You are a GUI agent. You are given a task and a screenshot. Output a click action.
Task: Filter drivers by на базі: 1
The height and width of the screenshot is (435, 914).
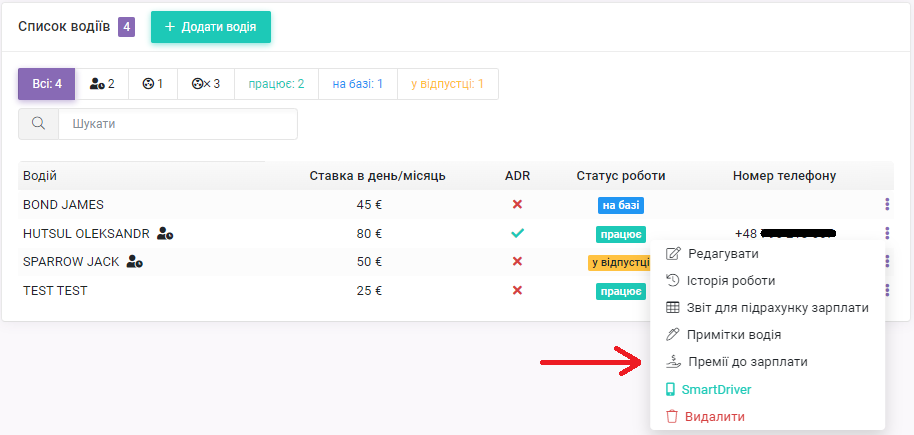pos(358,84)
